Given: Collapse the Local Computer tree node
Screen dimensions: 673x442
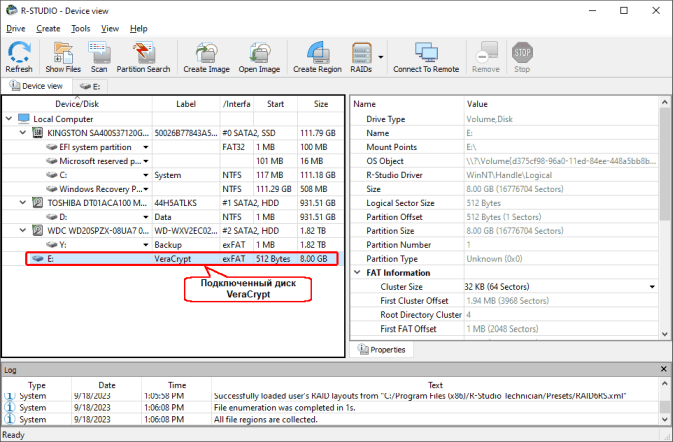Looking at the screenshot, I should tap(9, 118).
